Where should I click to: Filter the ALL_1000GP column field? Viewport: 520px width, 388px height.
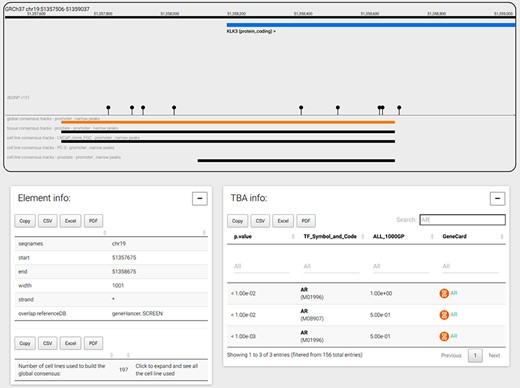[x=401, y=266]
